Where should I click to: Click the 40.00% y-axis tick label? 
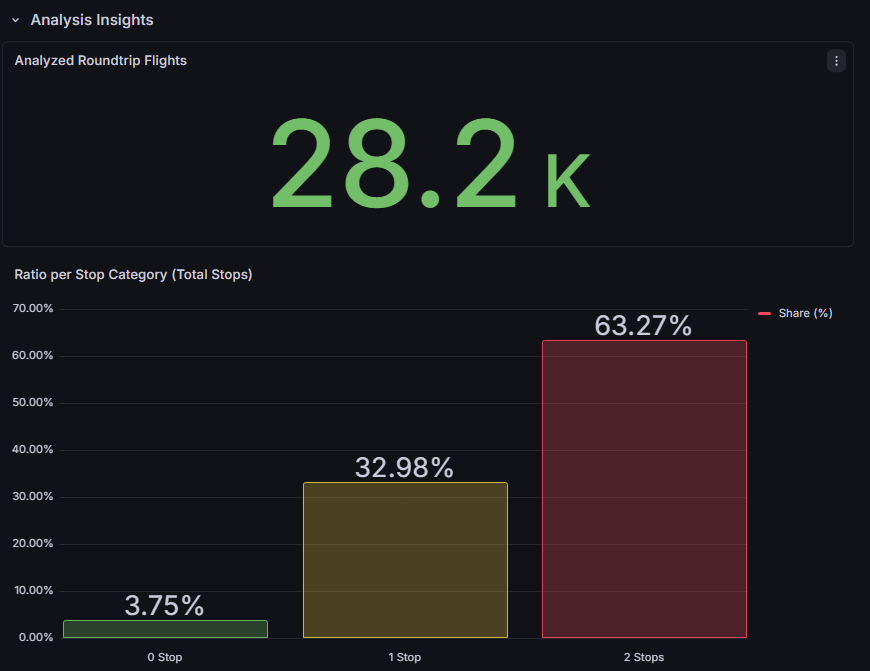(33, 450)
